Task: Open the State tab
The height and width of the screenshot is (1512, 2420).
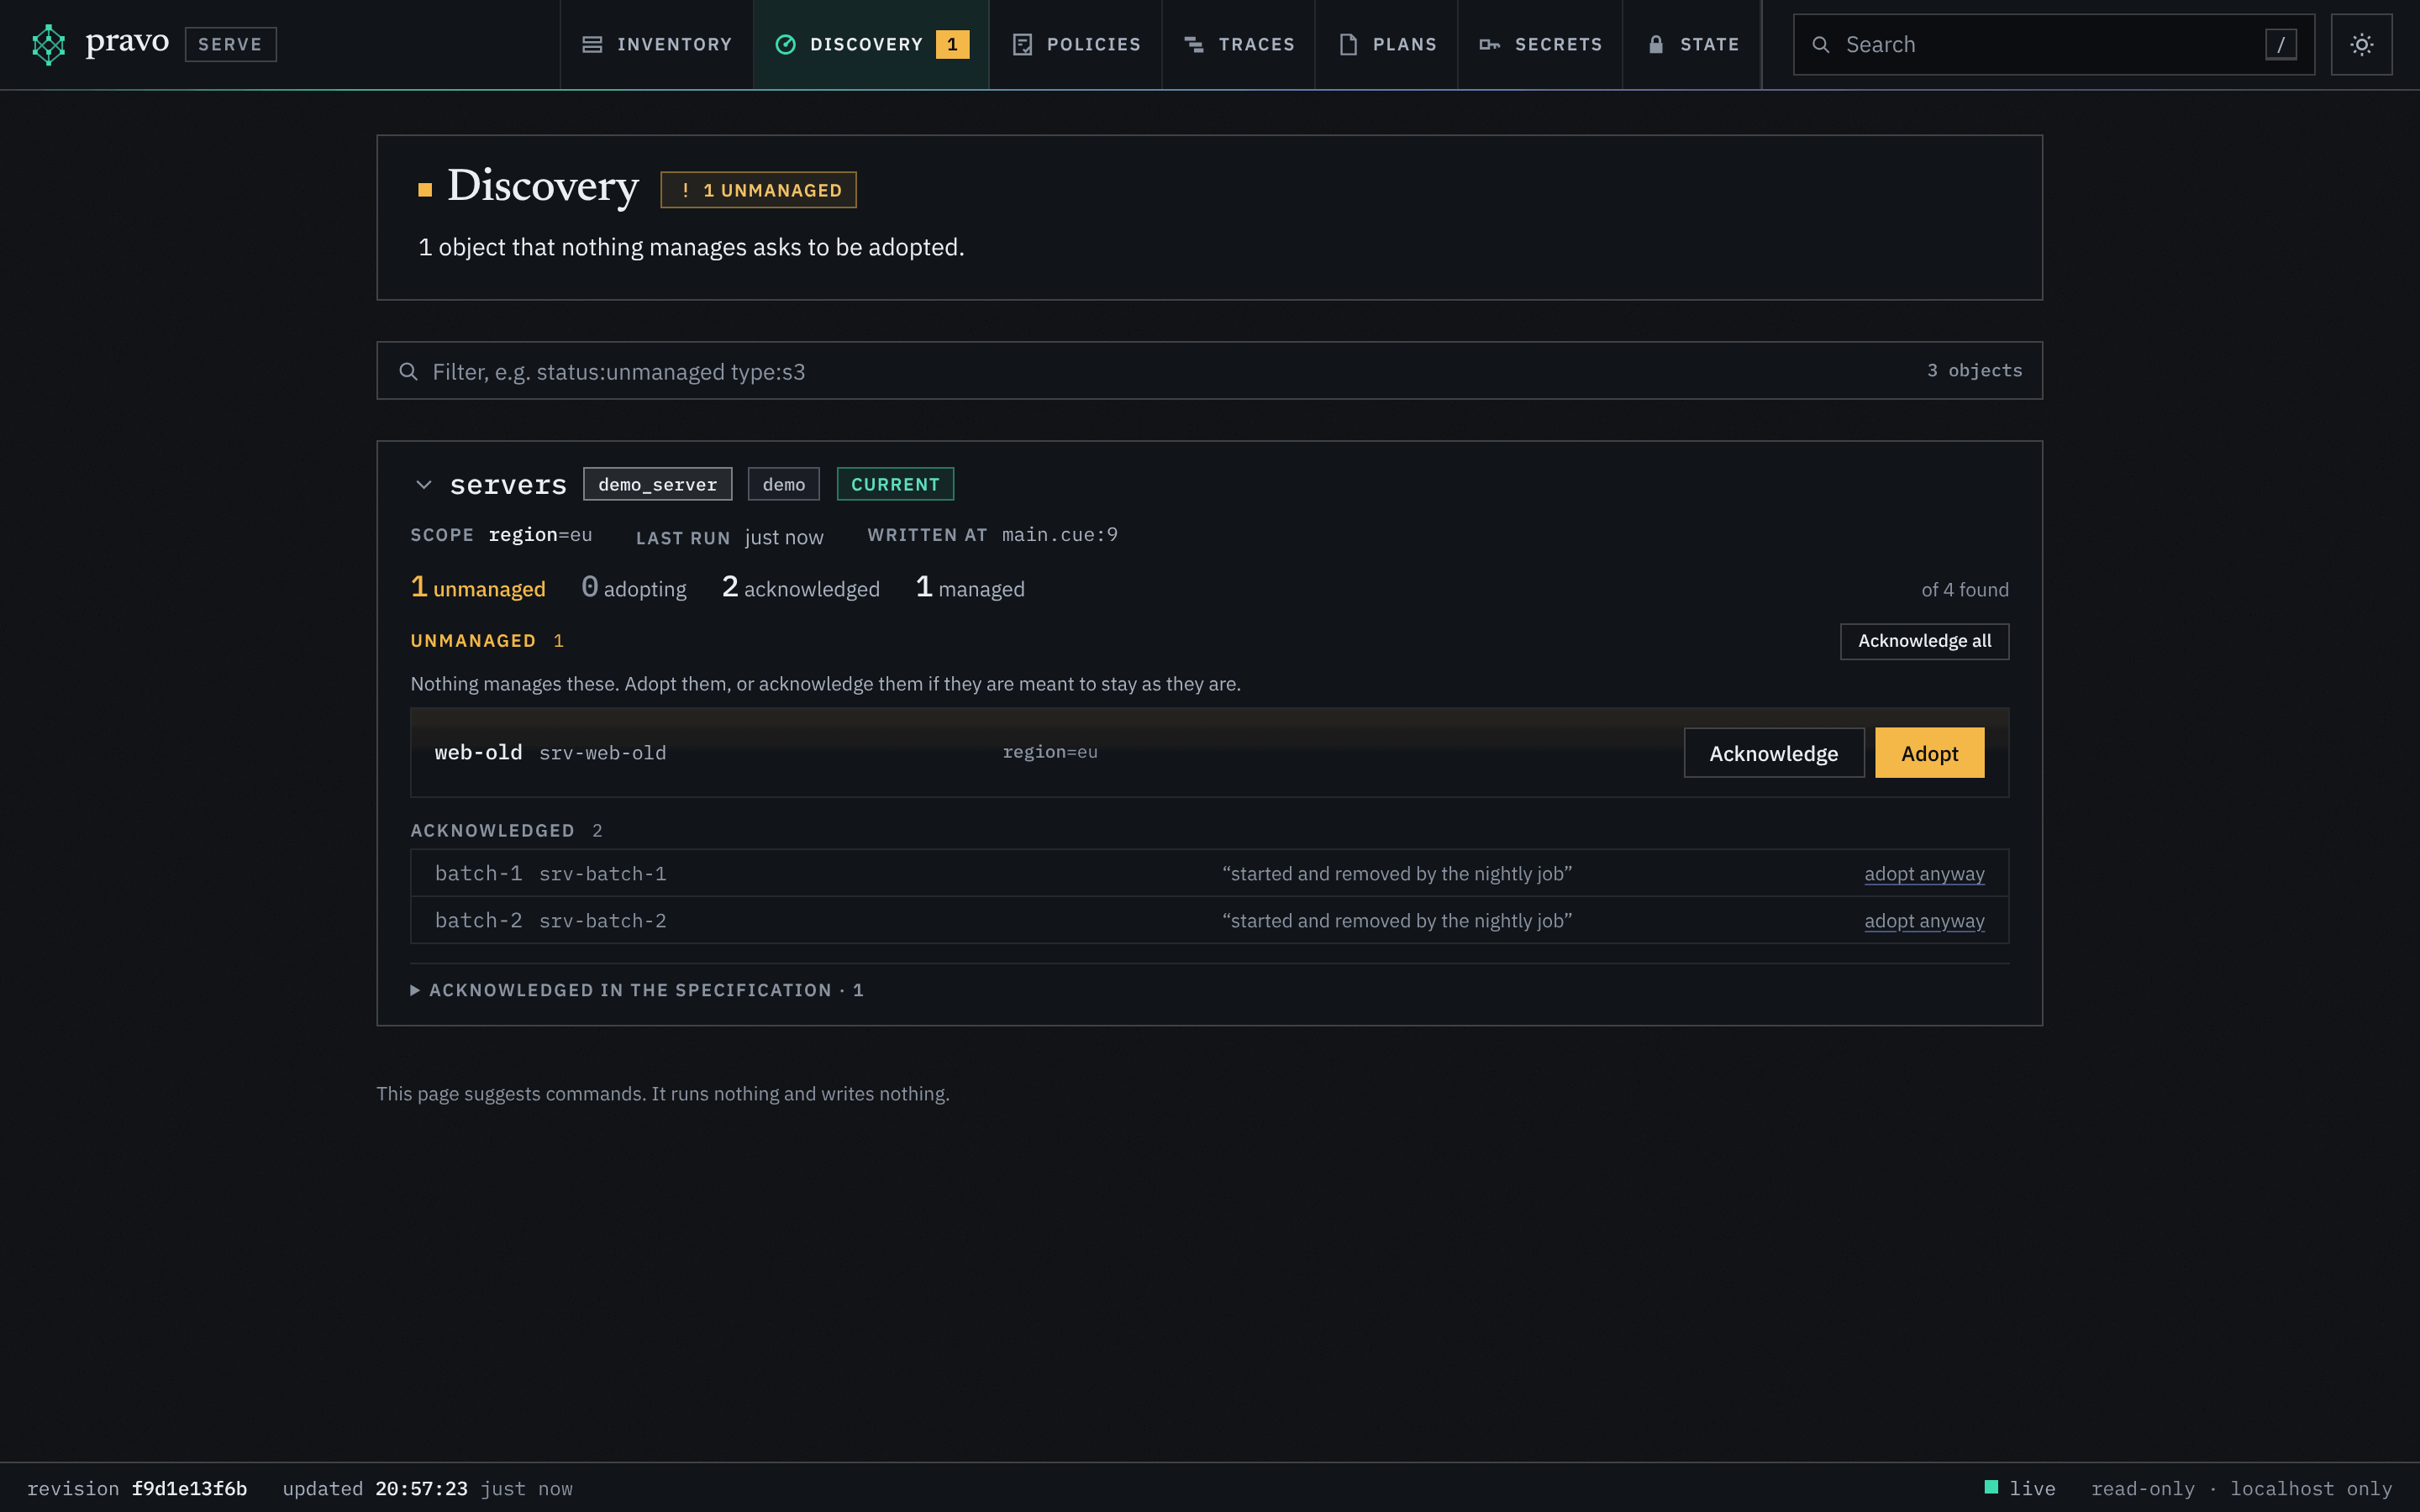Action: (x=1692, y=44)
